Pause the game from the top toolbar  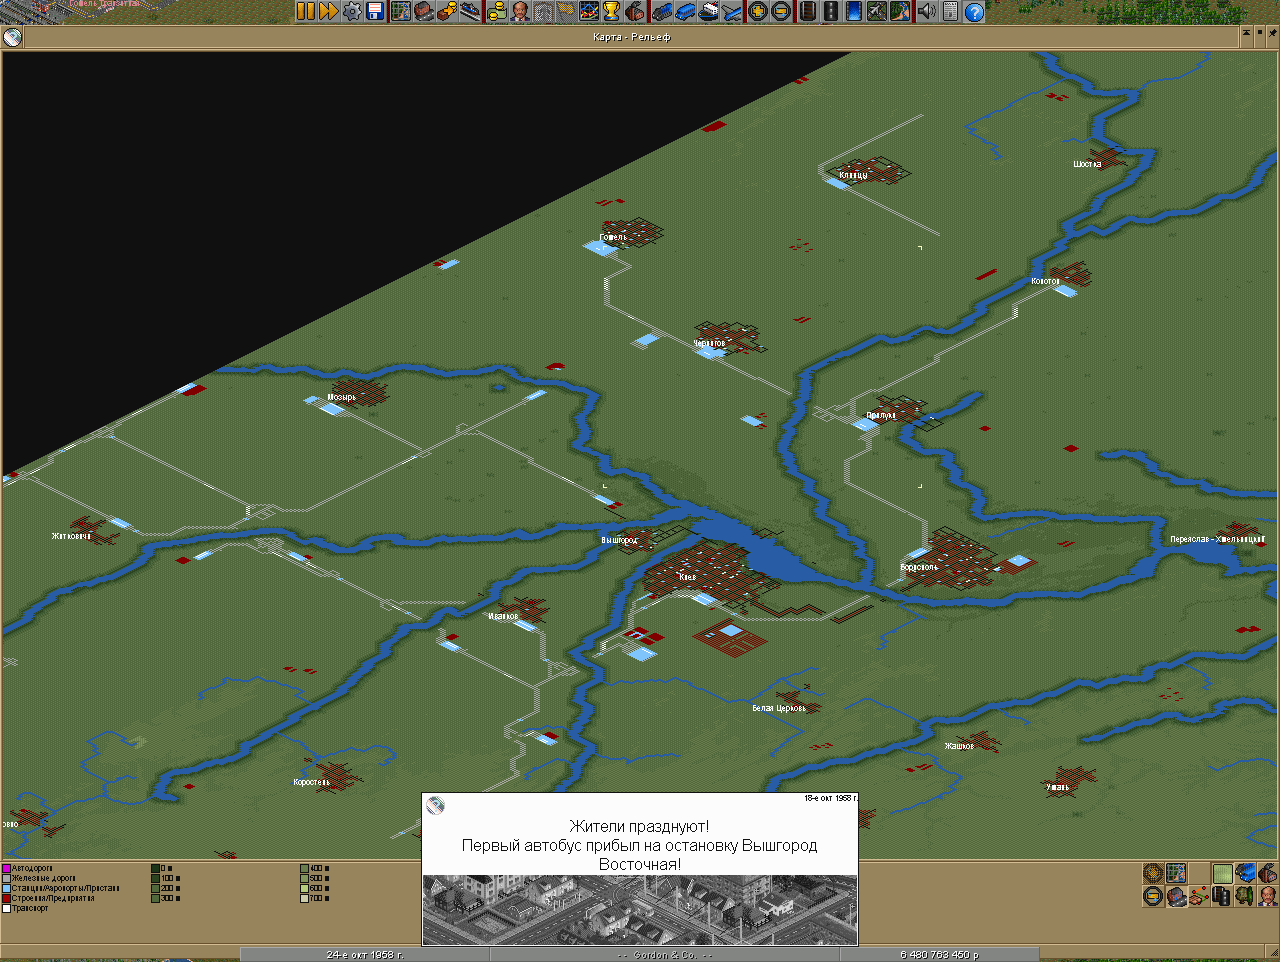coord(305,11)
